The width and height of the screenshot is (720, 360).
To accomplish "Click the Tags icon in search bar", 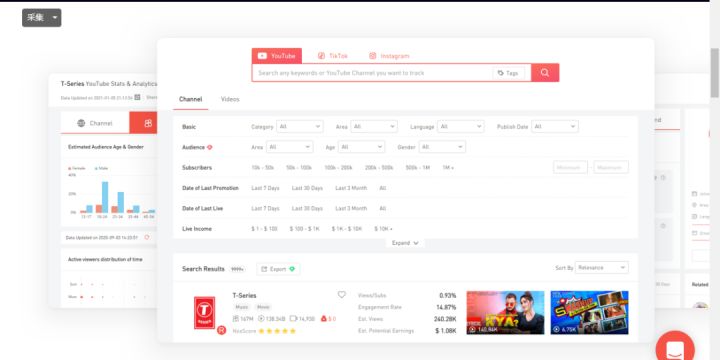I will point(501,73).
